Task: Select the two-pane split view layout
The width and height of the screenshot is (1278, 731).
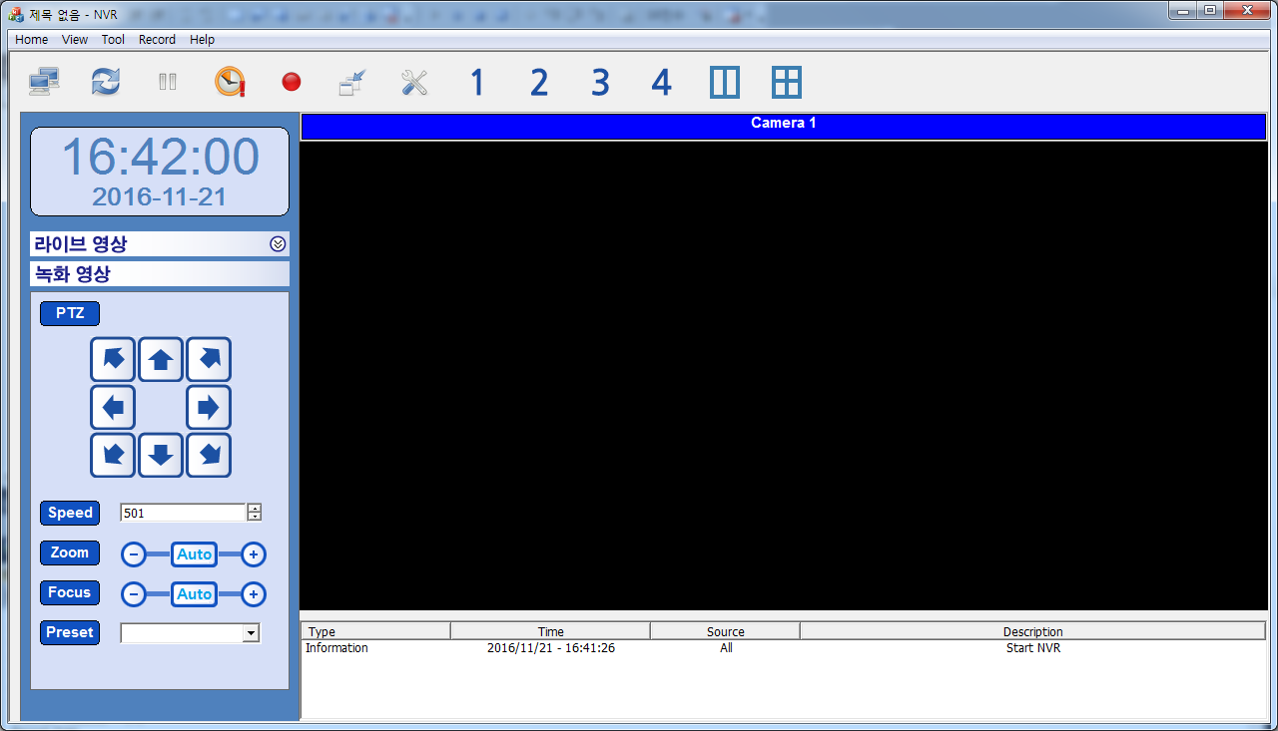Action: point(725,82)
